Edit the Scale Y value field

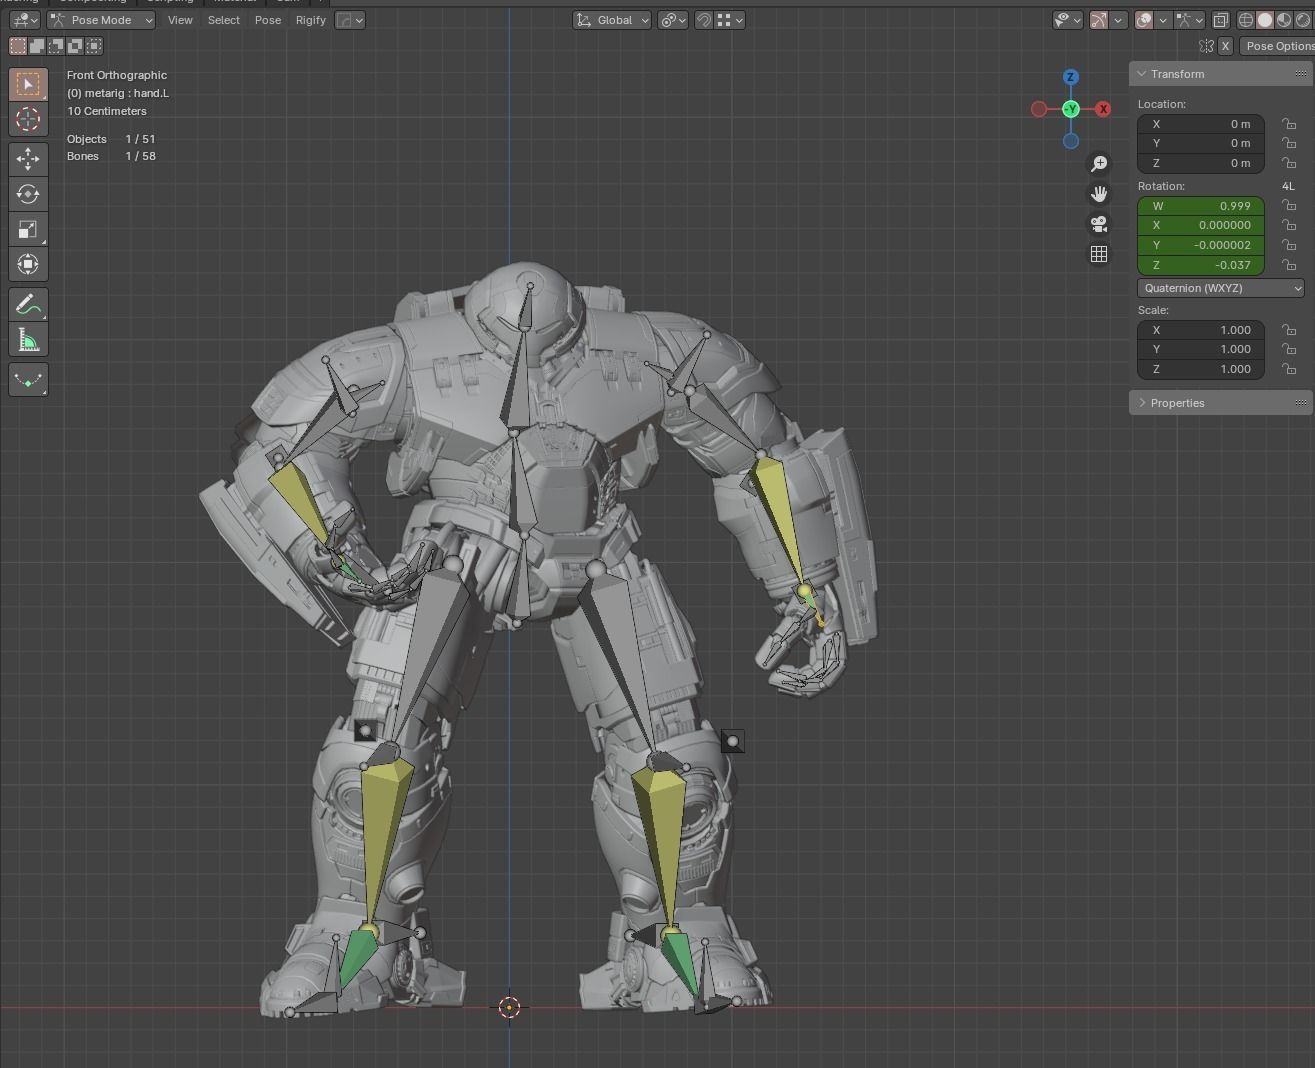point(1201,349)
